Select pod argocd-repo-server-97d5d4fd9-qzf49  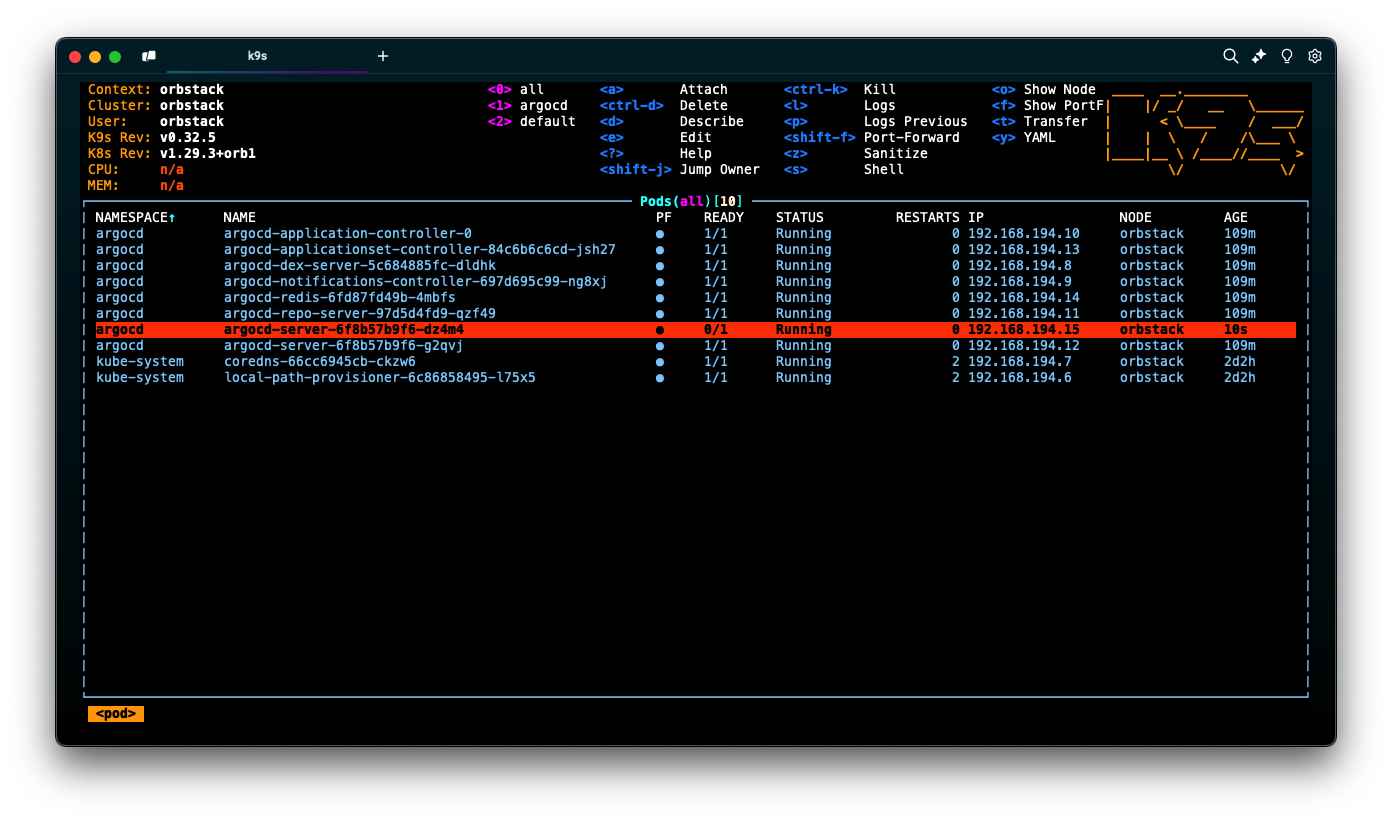click(x=695, y=314)
